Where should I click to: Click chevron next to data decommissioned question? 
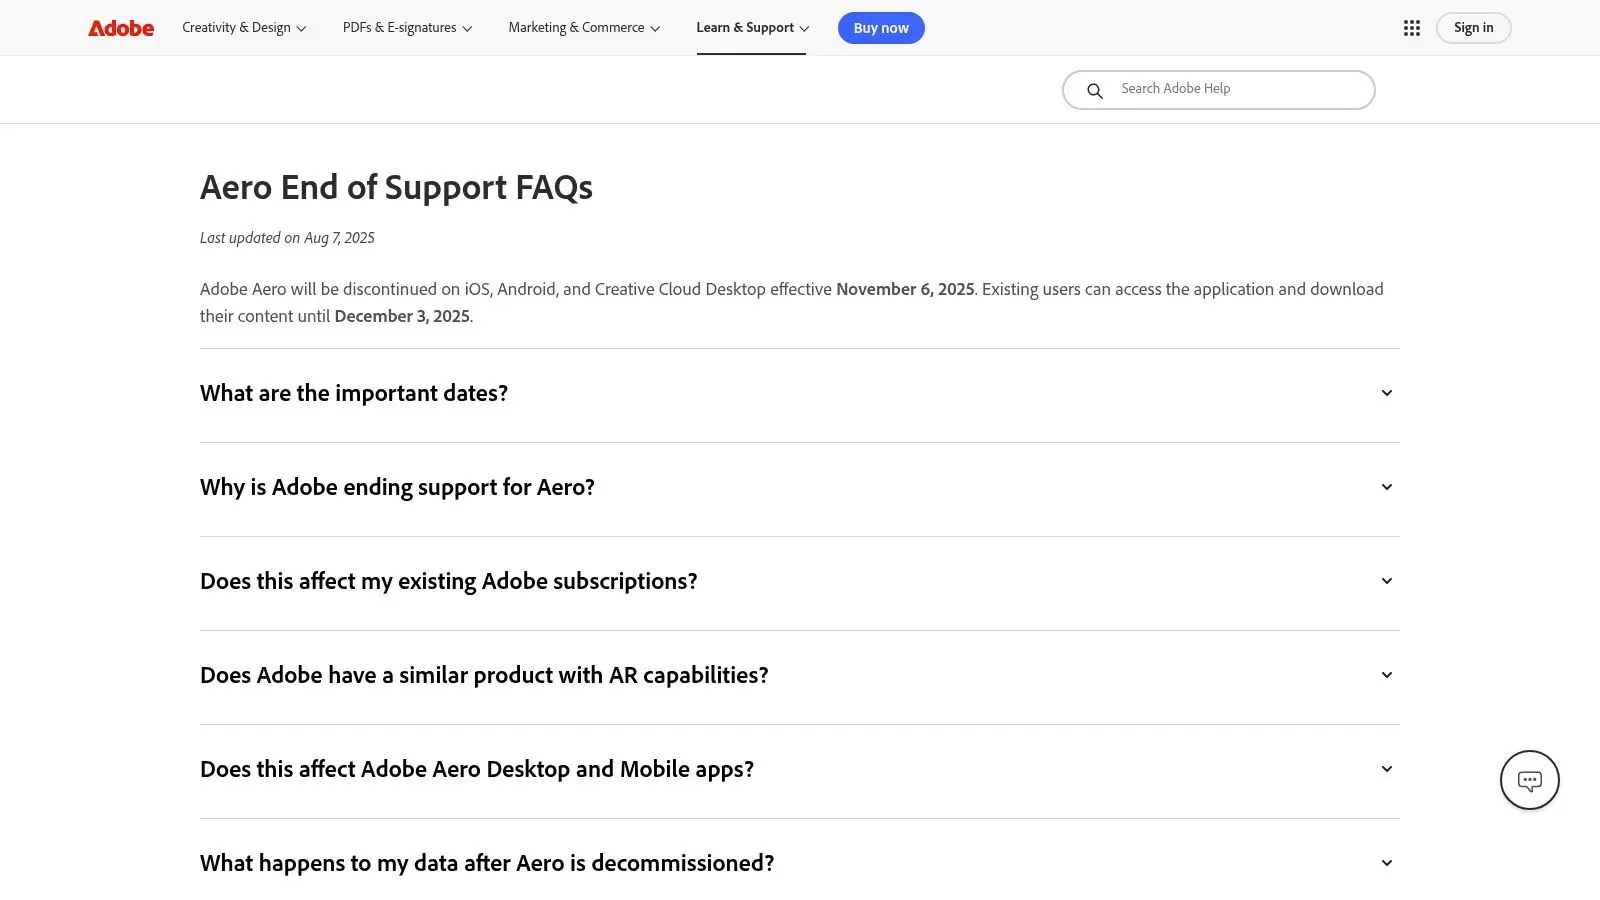1386,863
